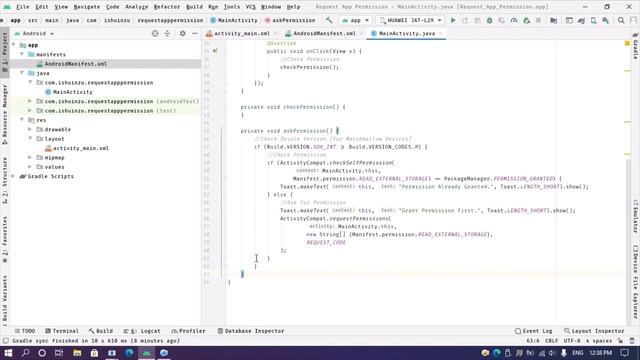
Task: Click the Search Everywhere magnifier icon
Action: (621, 20)
